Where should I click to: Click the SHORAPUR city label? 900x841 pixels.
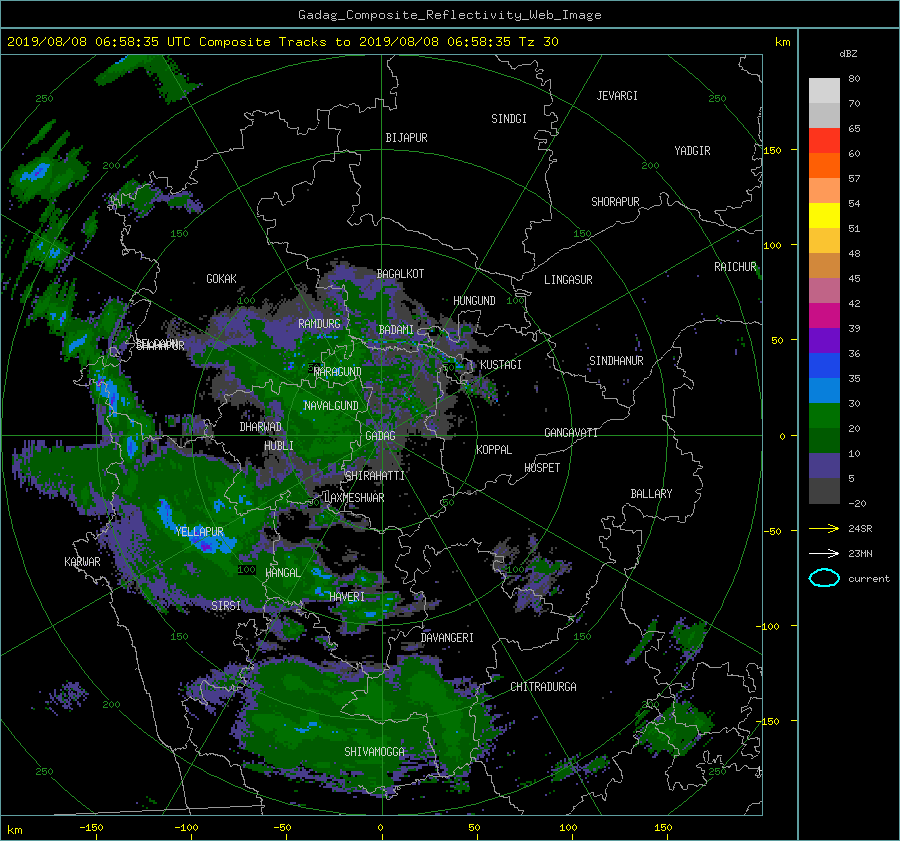[615, 202]
